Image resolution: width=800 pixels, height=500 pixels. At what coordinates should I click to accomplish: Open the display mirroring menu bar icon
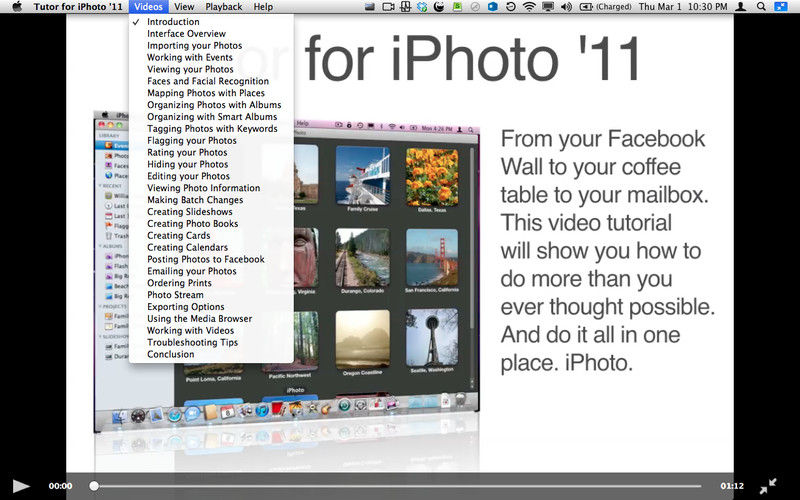(548, 7)
